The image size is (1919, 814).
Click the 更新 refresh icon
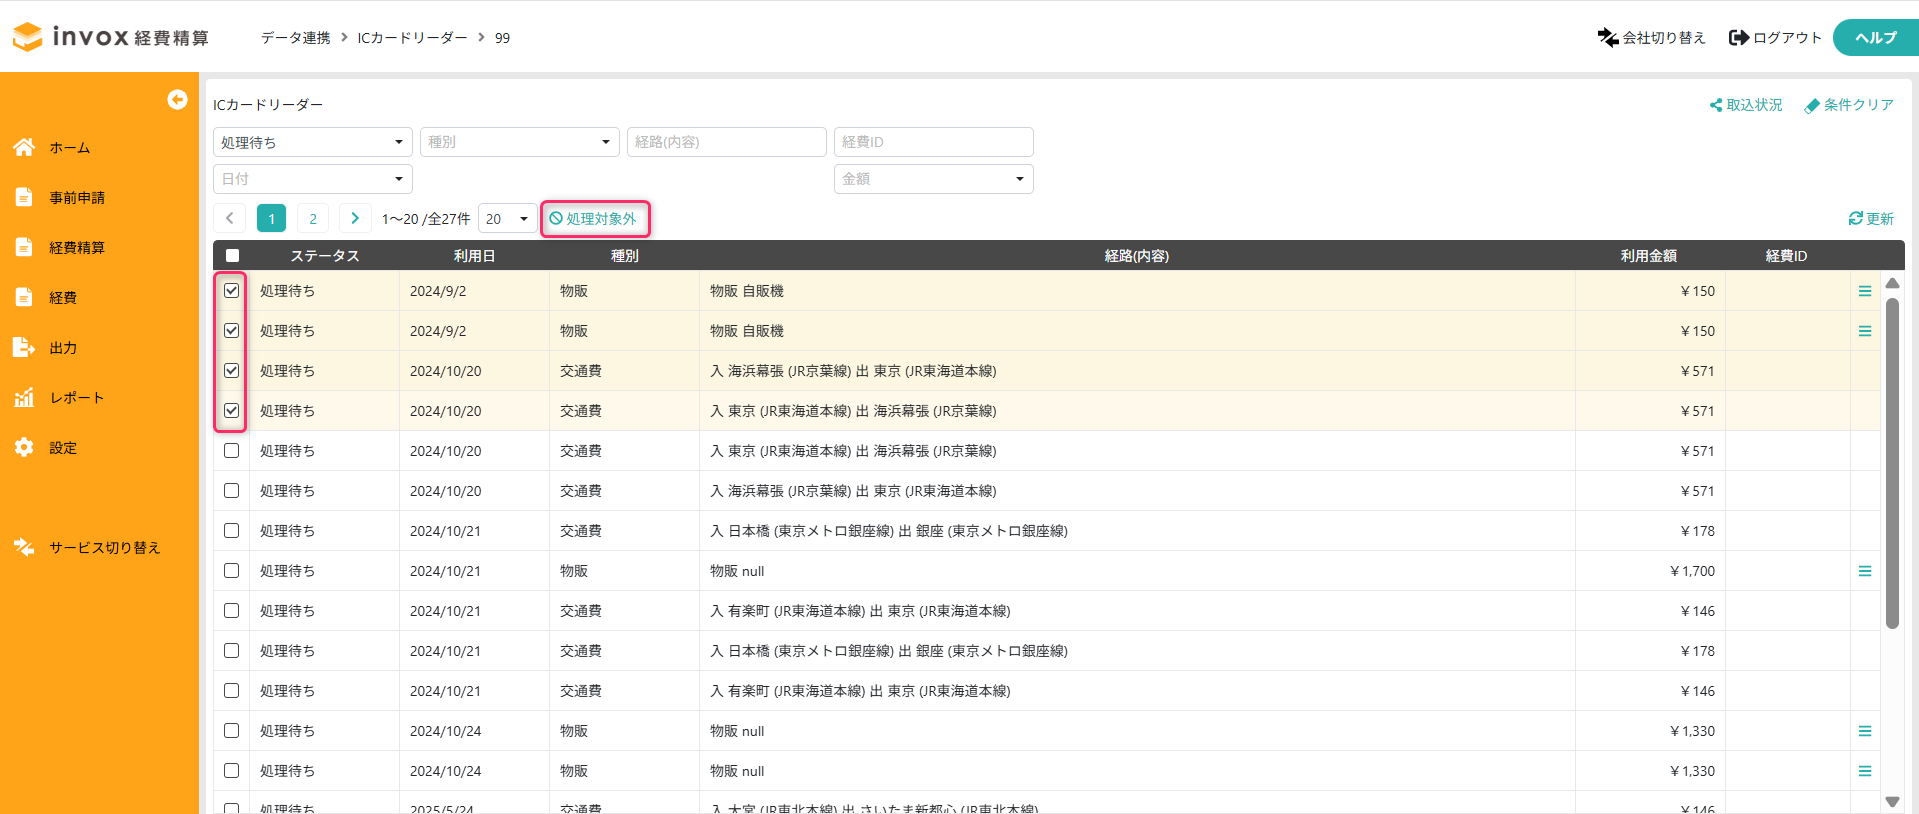click(x=1855, y=218)
